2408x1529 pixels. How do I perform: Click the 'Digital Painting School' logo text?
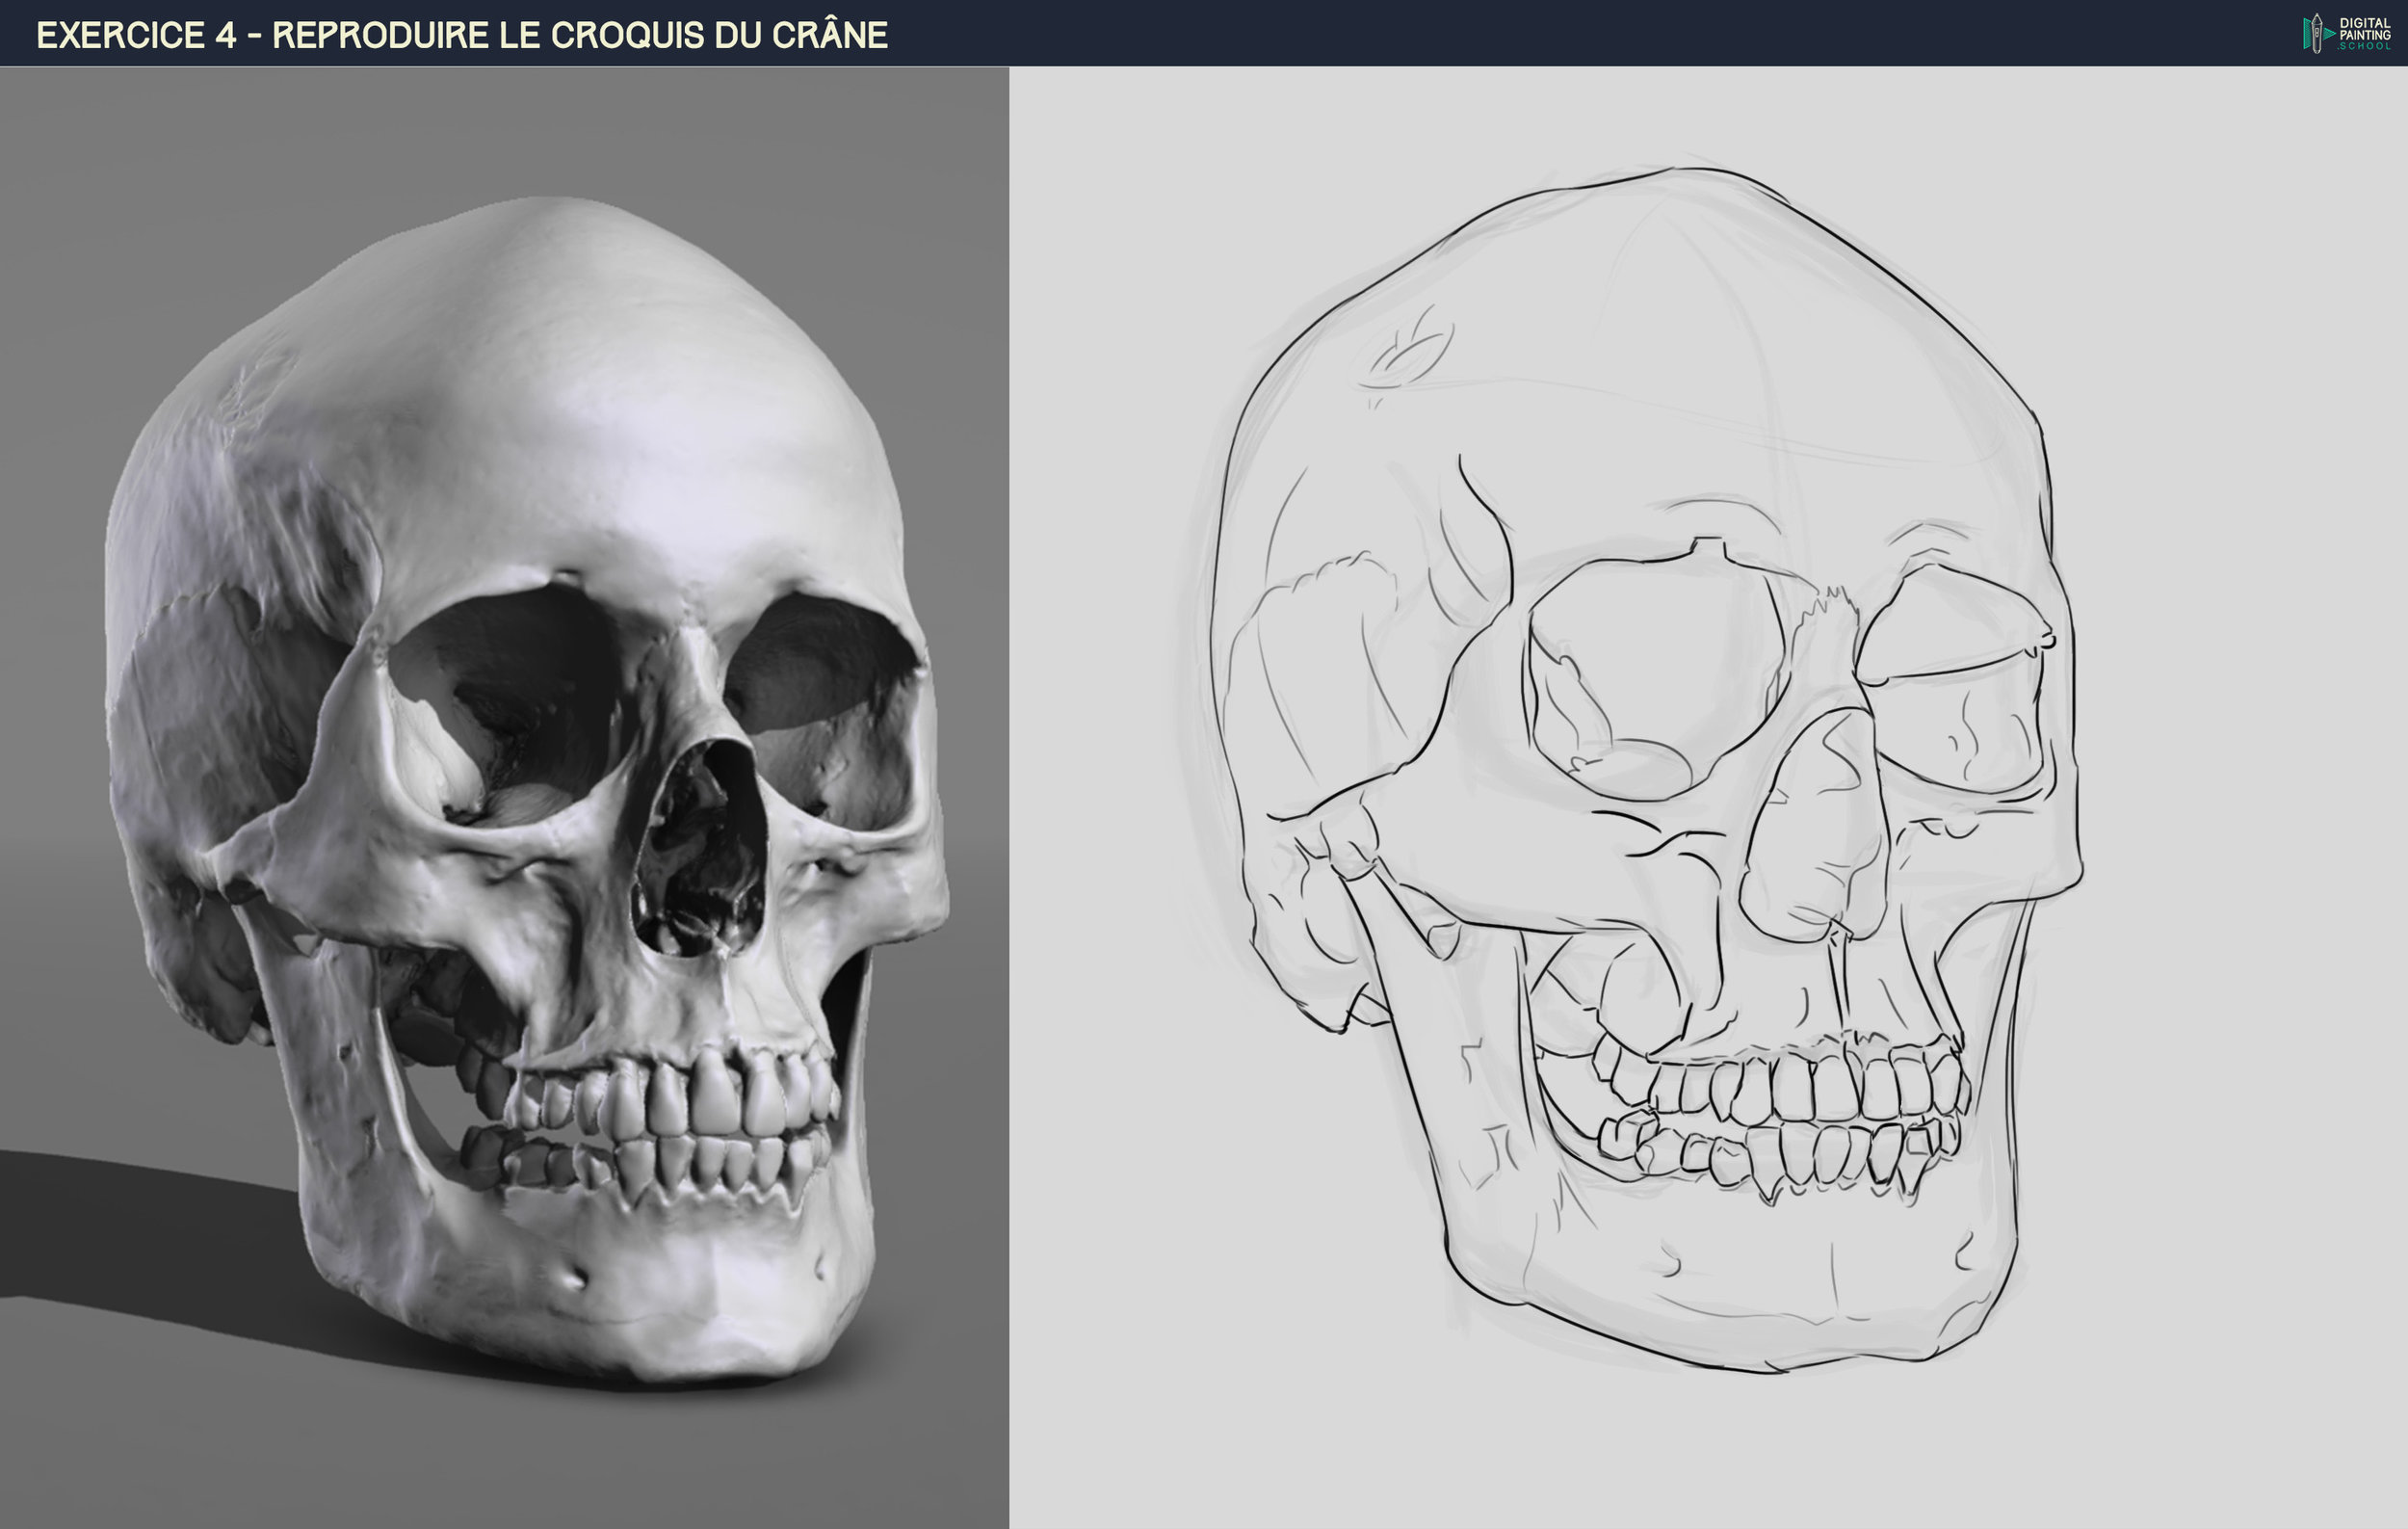[x=2364, y=34]
